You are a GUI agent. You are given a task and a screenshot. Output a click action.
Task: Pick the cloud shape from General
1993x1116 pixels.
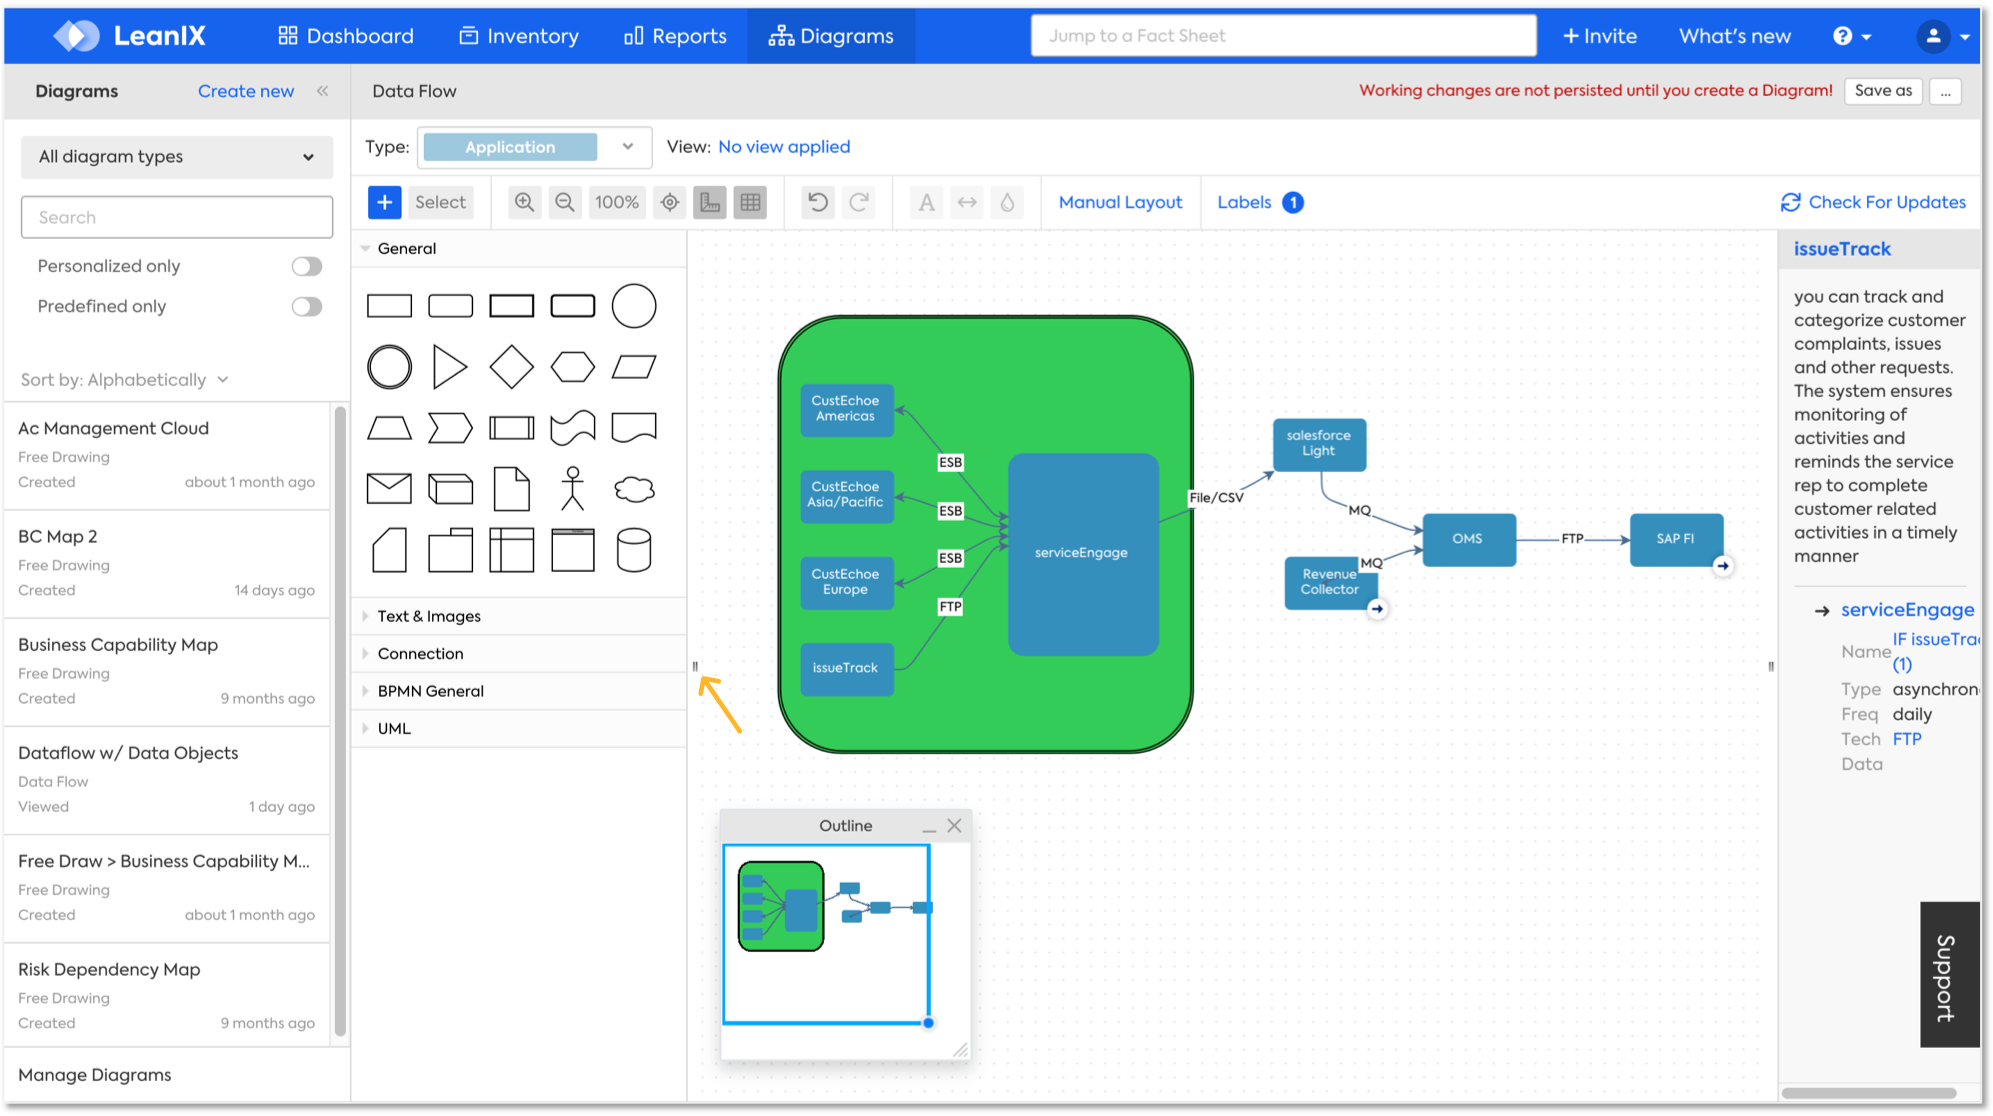coord(634,489)
